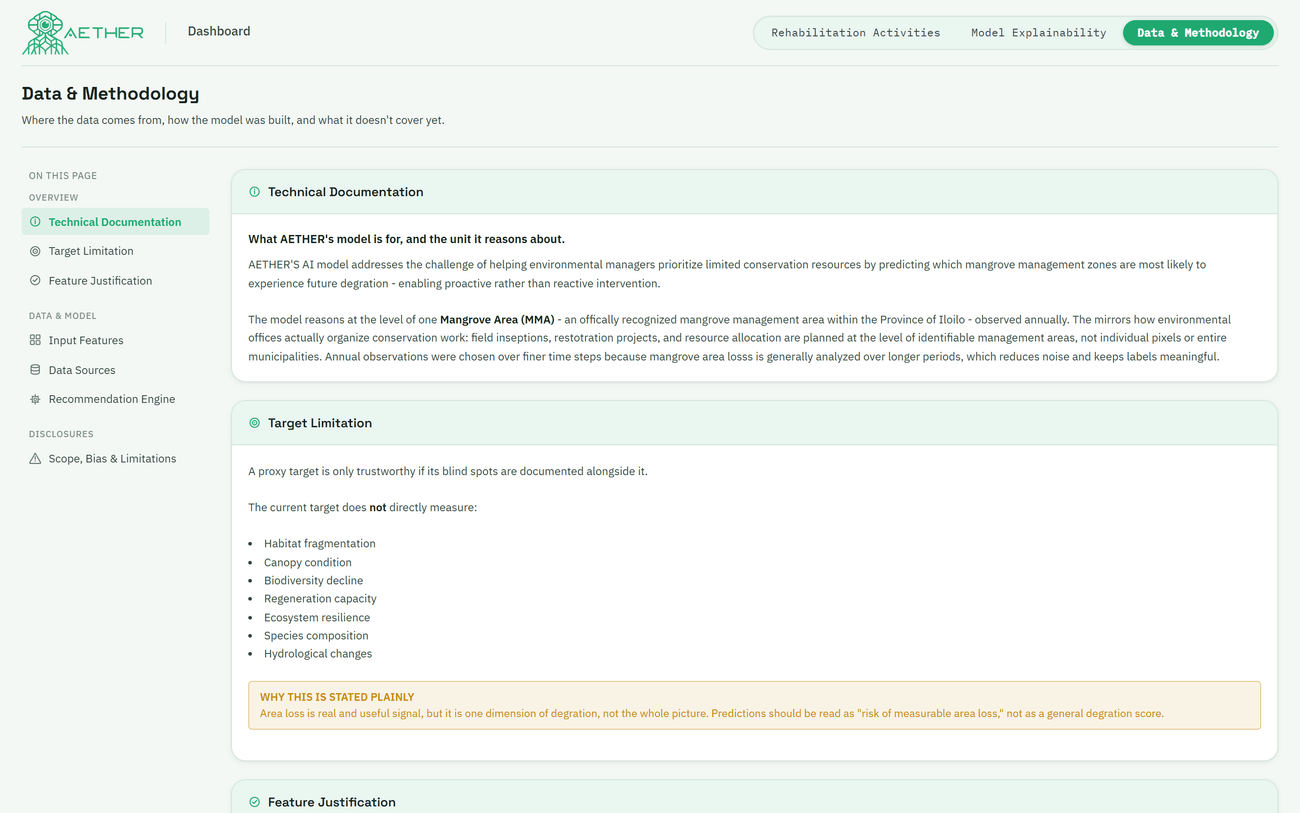The image size is (1300, 813).
Task: Click the DATA & MODEL sidebar group label
Action: pos(62,316)
